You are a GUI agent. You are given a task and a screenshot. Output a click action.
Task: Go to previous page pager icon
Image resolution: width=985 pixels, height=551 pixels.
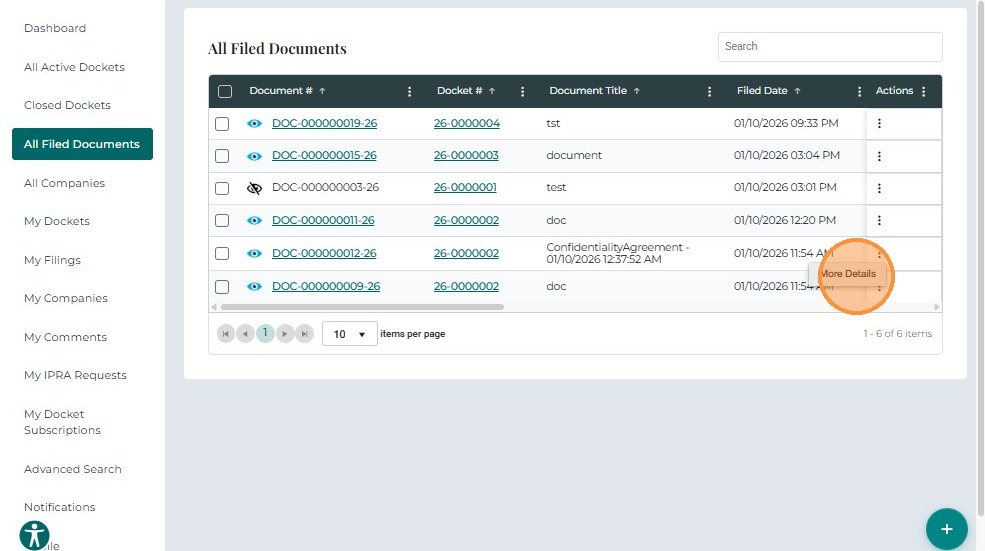point(245,334)
